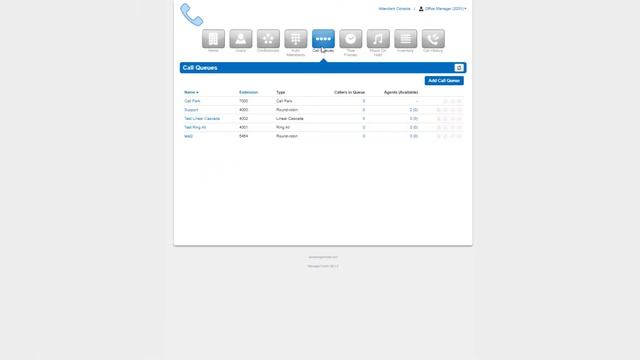This screenshot has height=360, width=640.
Task: Click the Call Queues panel title
Action: pos(200,68)
